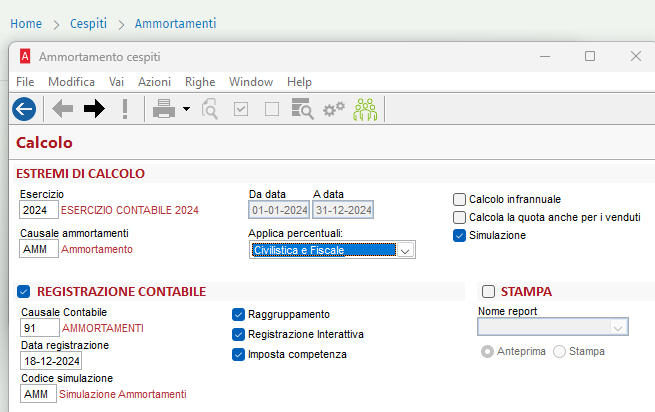Click the empty box deselect toolbar icon

pyautogui.click(x=272, y=109)
